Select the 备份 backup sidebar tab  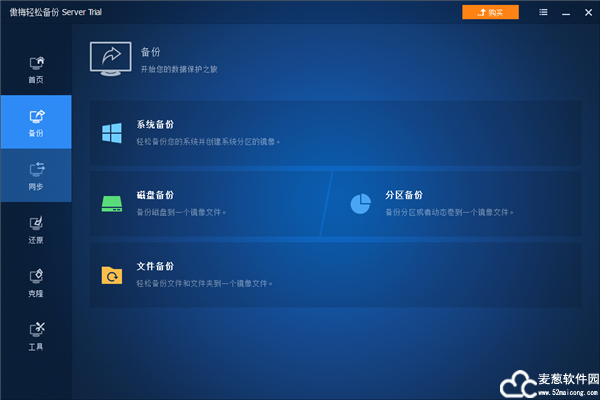(36, 122)
